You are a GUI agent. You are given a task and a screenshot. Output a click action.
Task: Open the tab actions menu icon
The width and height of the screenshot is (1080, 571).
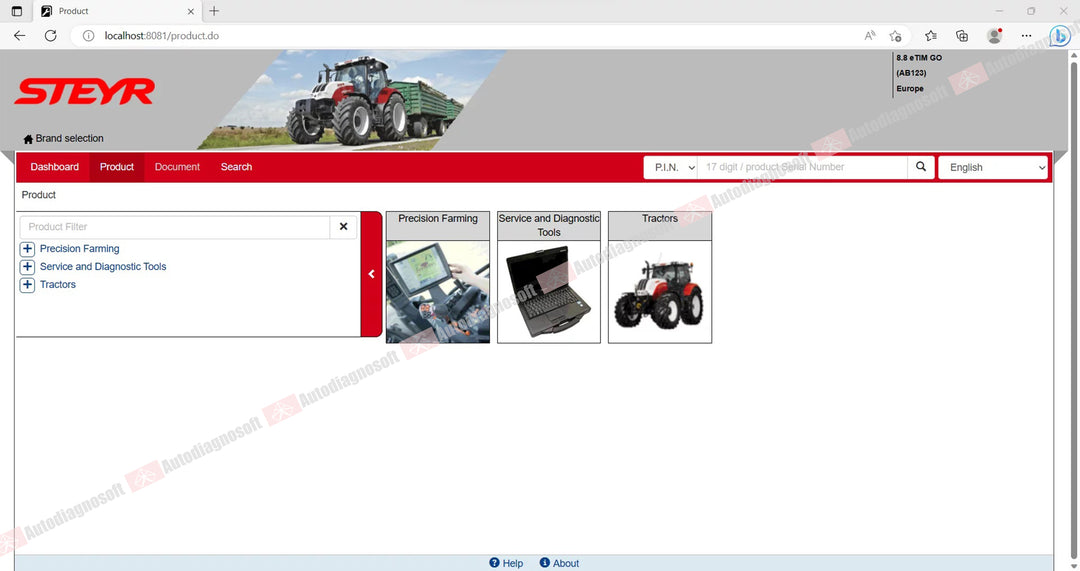pos(17,11)
